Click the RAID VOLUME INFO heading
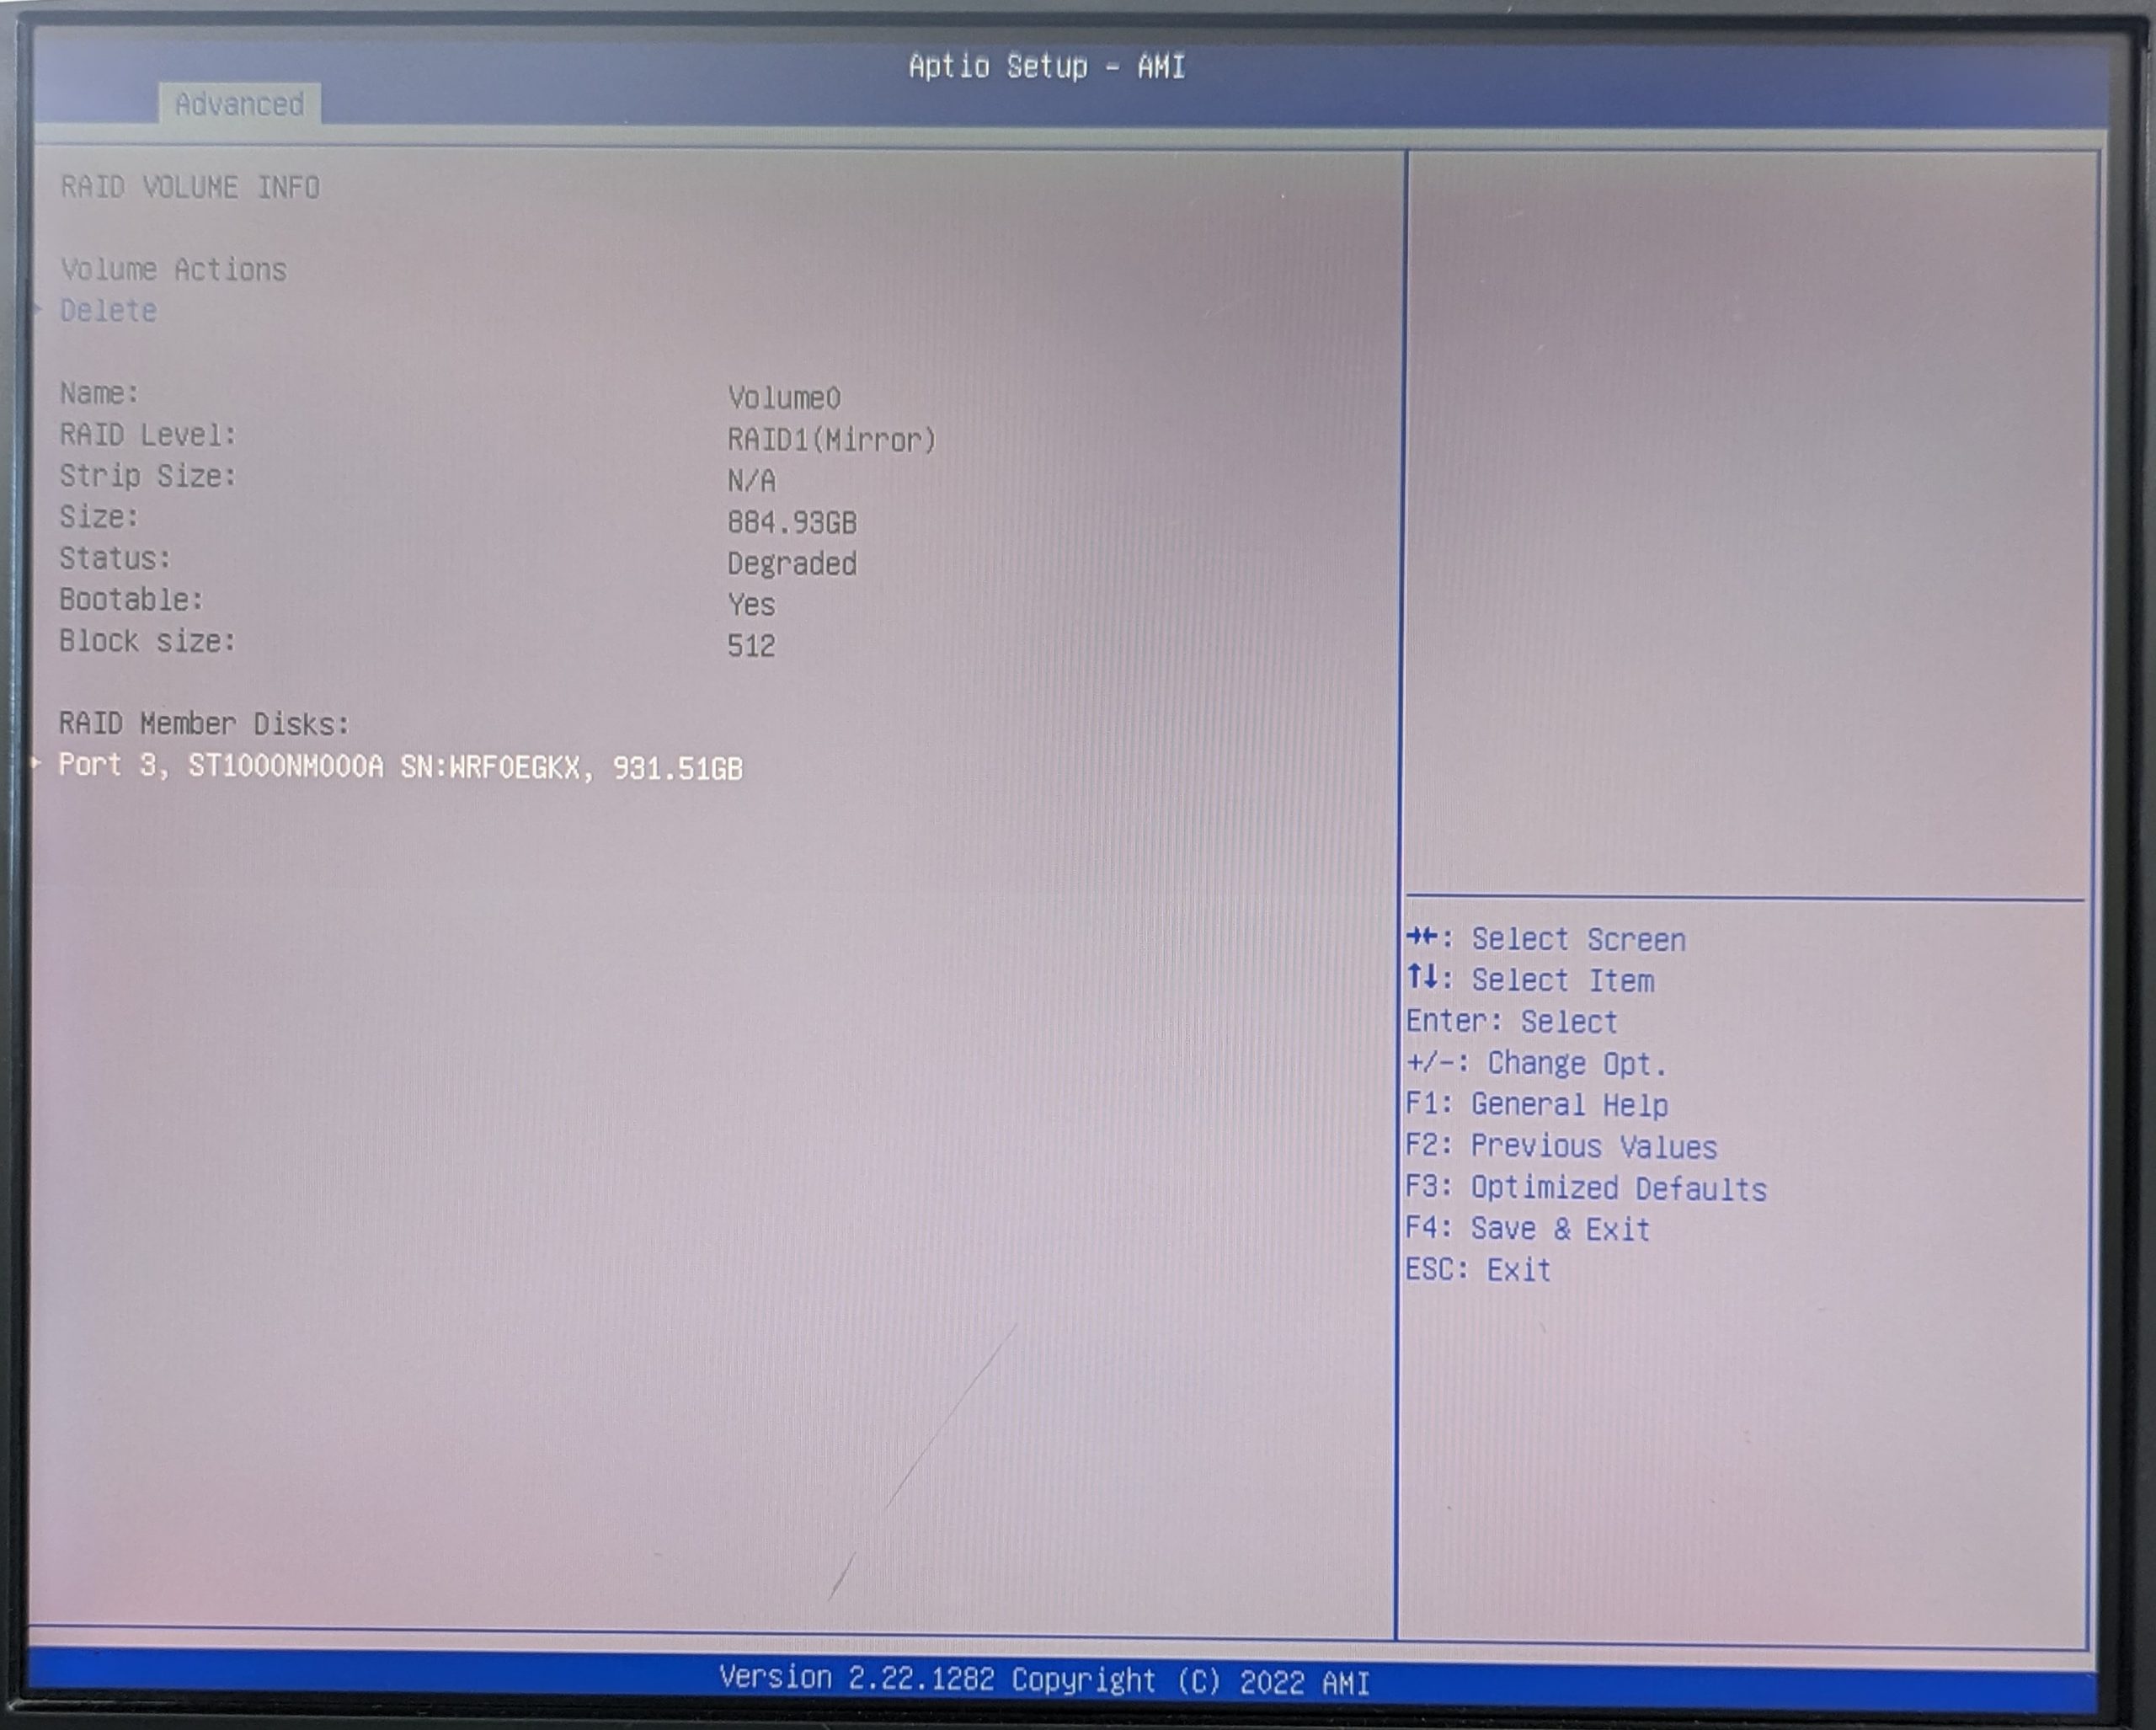 [x=190, y=188]
